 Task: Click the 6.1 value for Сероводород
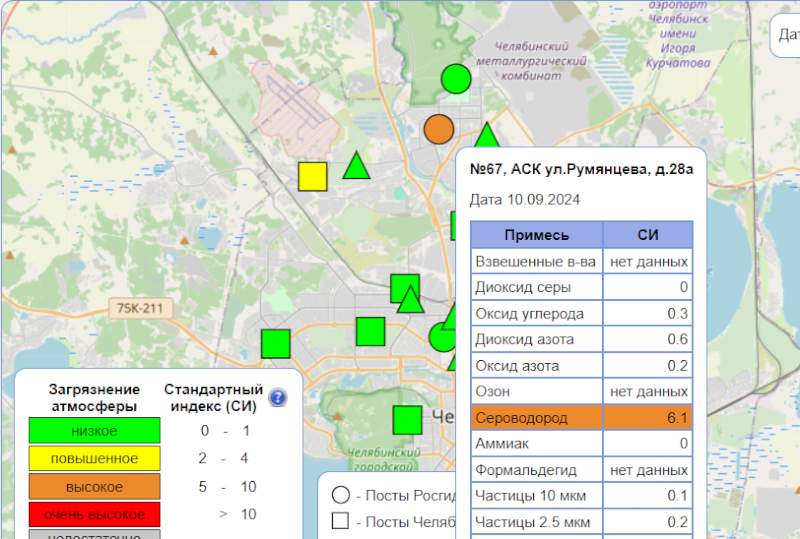coord(678,418)
